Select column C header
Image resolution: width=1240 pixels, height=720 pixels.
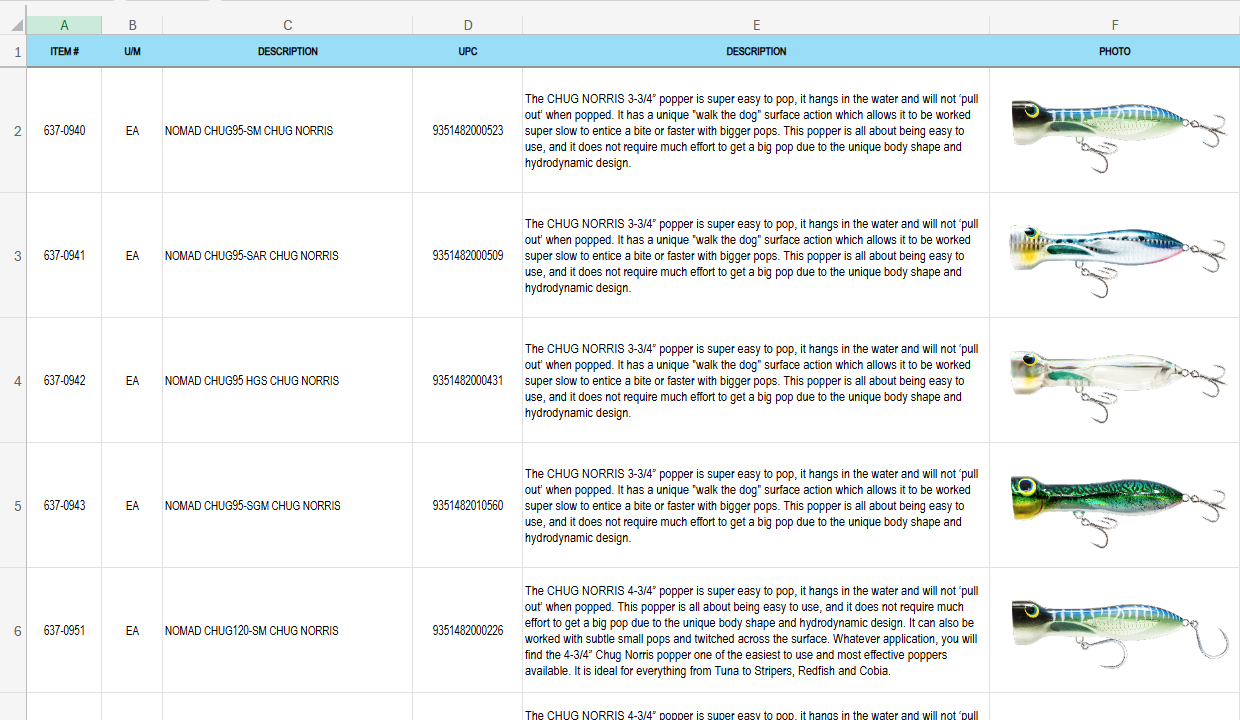point(288,25)
